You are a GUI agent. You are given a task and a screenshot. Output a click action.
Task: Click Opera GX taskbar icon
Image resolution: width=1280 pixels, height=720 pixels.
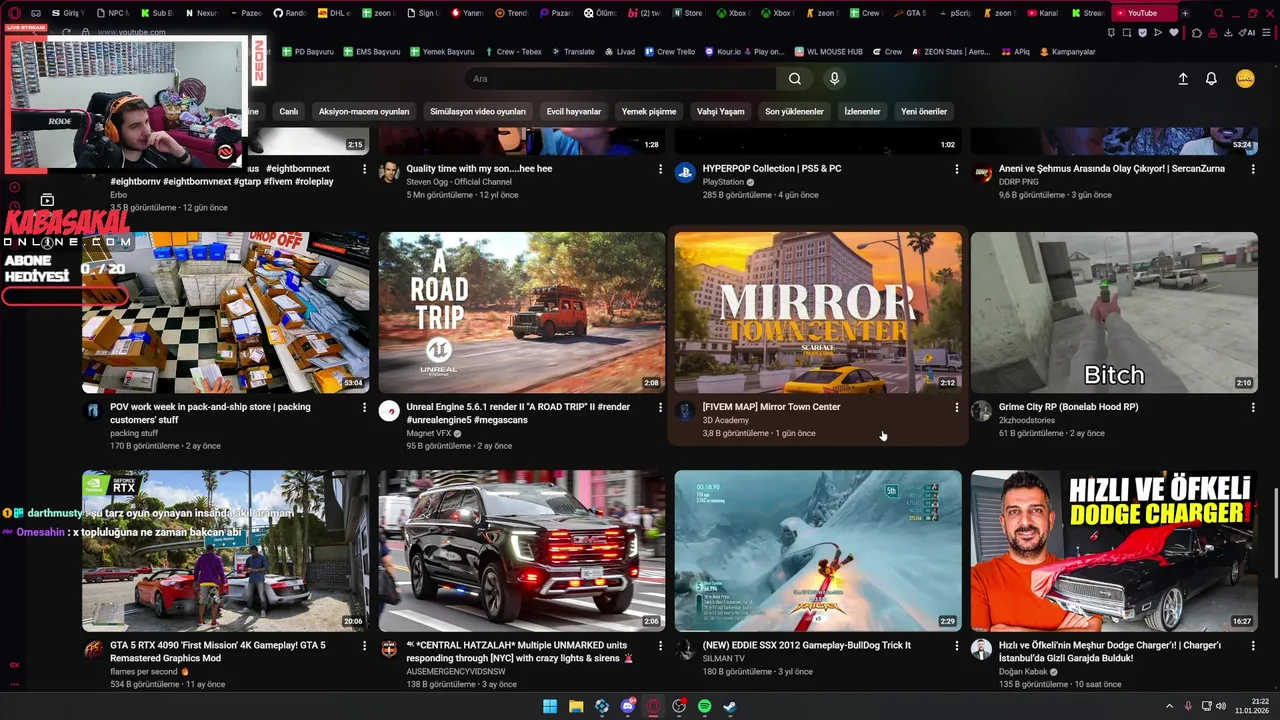(653, 706)
